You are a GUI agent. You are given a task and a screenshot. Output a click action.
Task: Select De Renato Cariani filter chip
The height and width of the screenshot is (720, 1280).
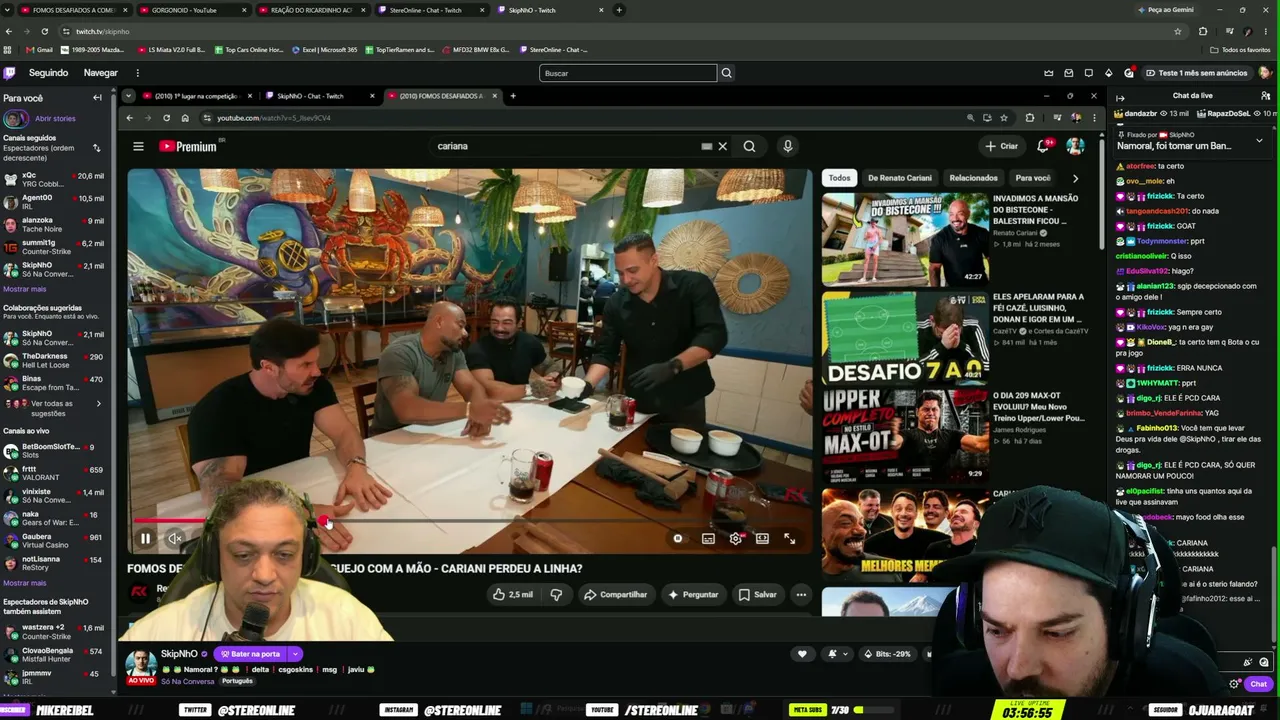coord(900,178)
